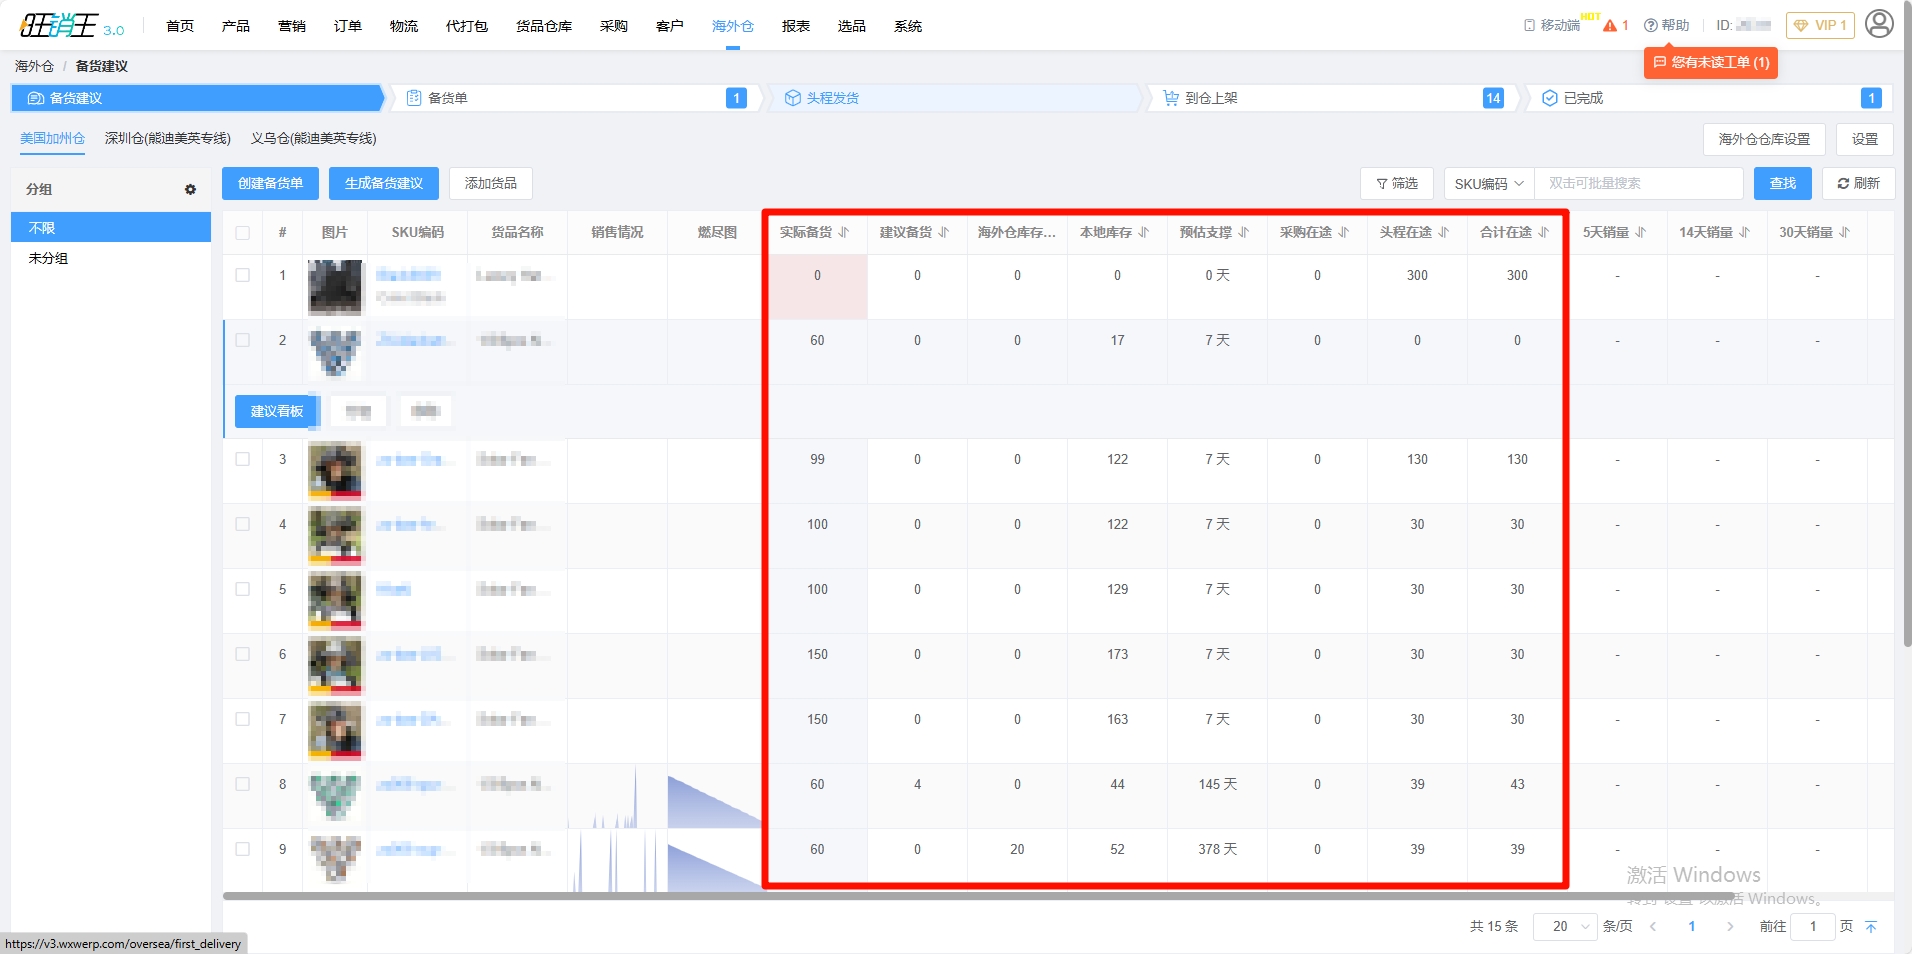1912x954 pixels.
Task: Sort by 实际备货 column sort icon
Action: [844, 232]
